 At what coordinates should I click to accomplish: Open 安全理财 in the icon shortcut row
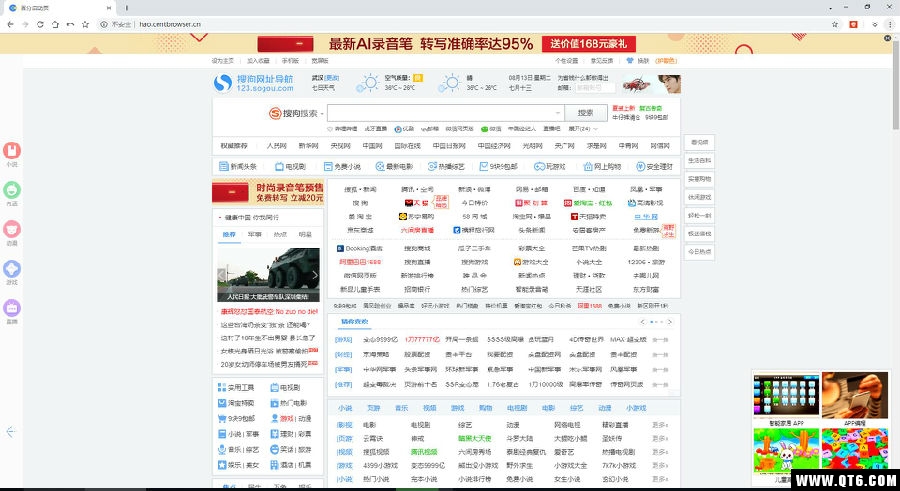pos(654,167)
